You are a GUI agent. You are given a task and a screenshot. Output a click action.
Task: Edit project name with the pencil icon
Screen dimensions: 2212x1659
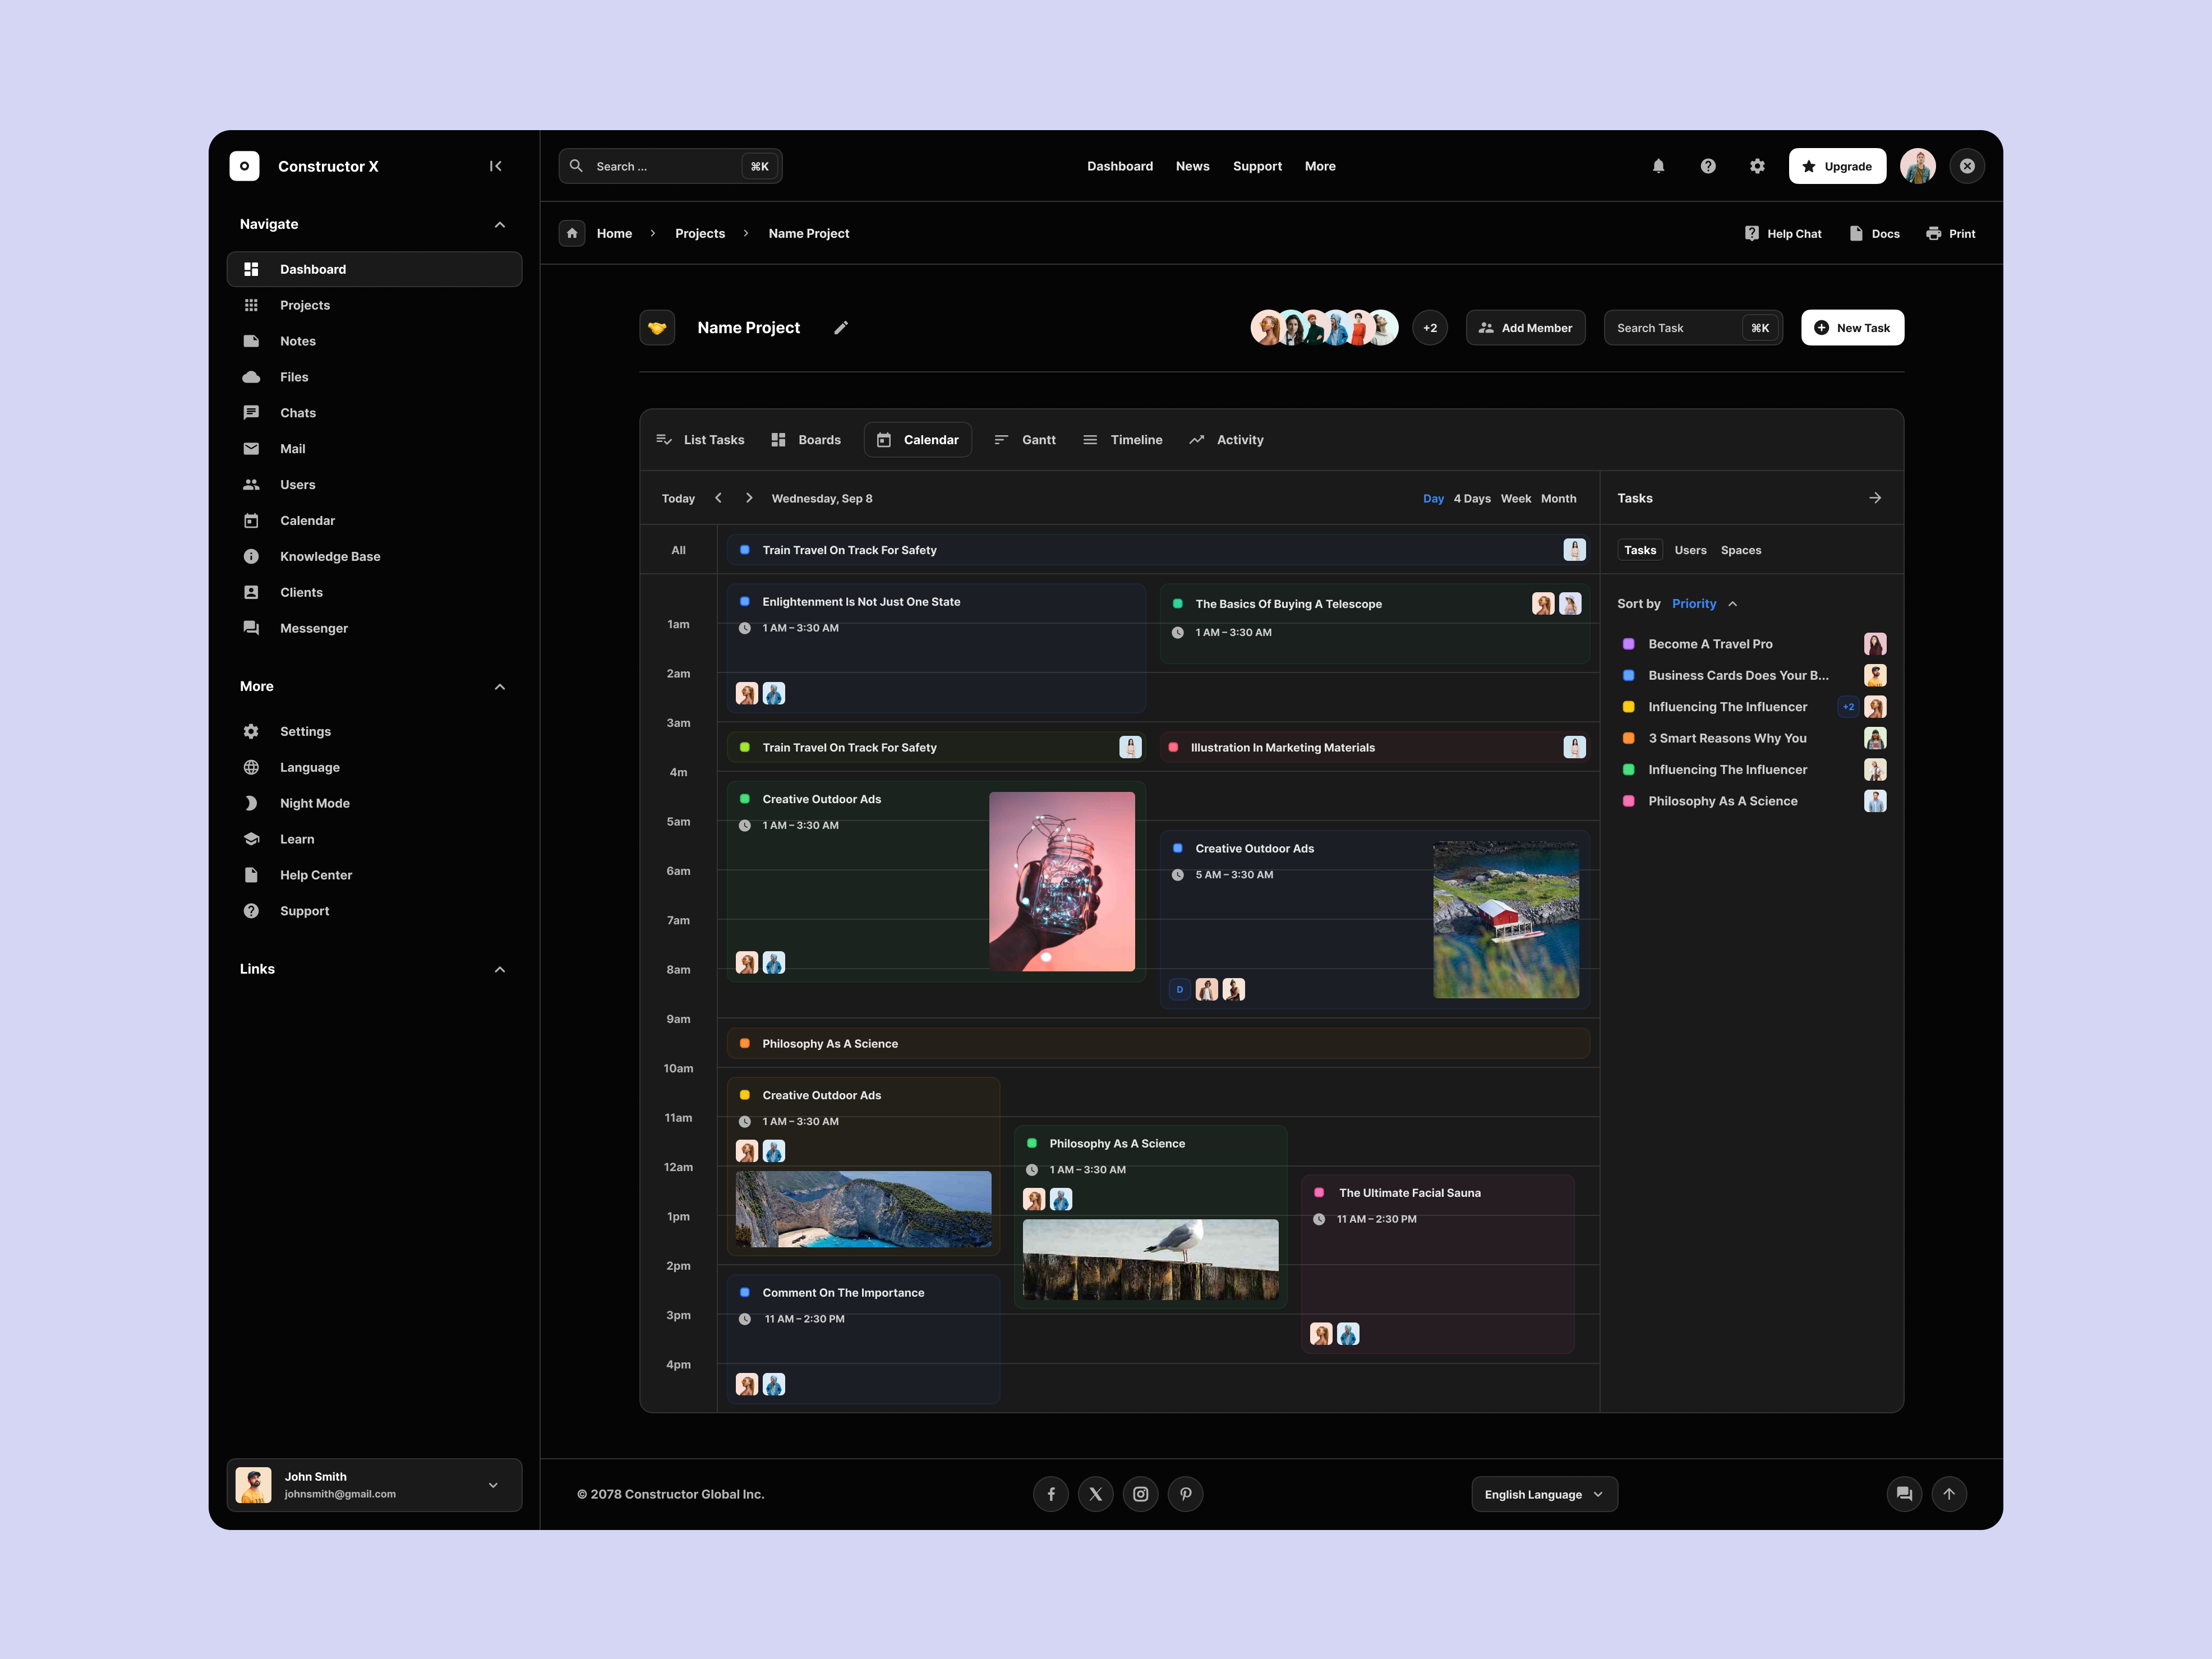coord(841,328)
